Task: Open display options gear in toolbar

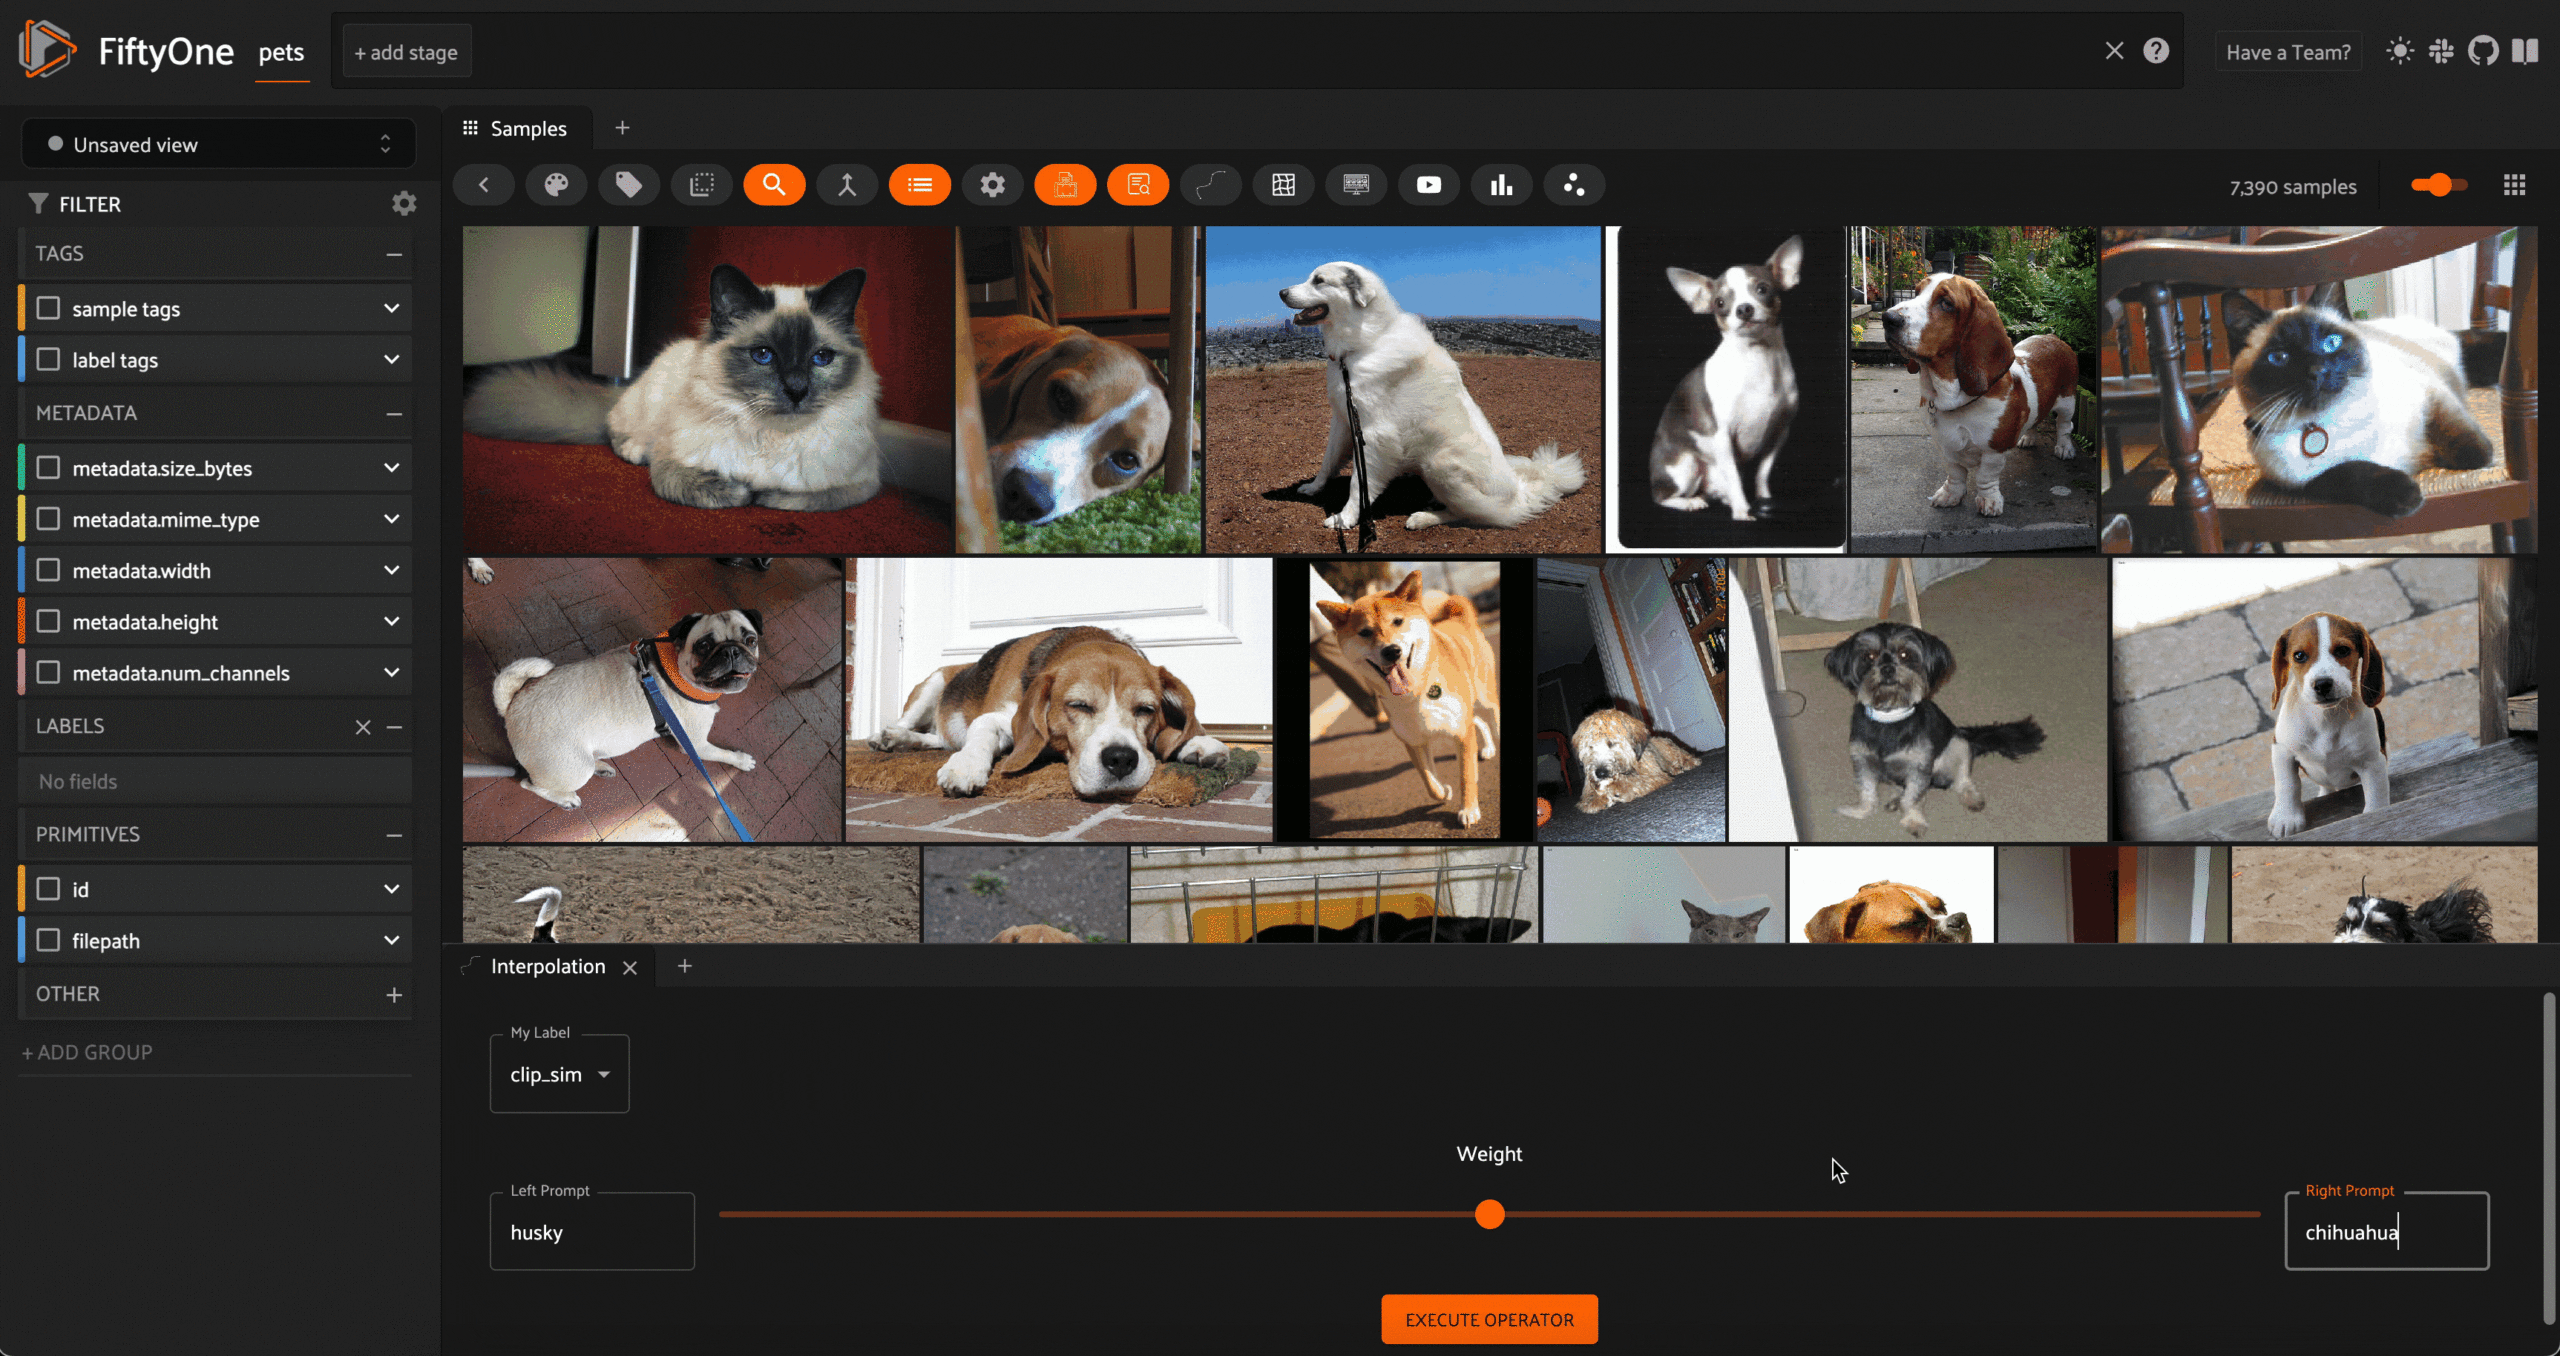Action: 992,185
